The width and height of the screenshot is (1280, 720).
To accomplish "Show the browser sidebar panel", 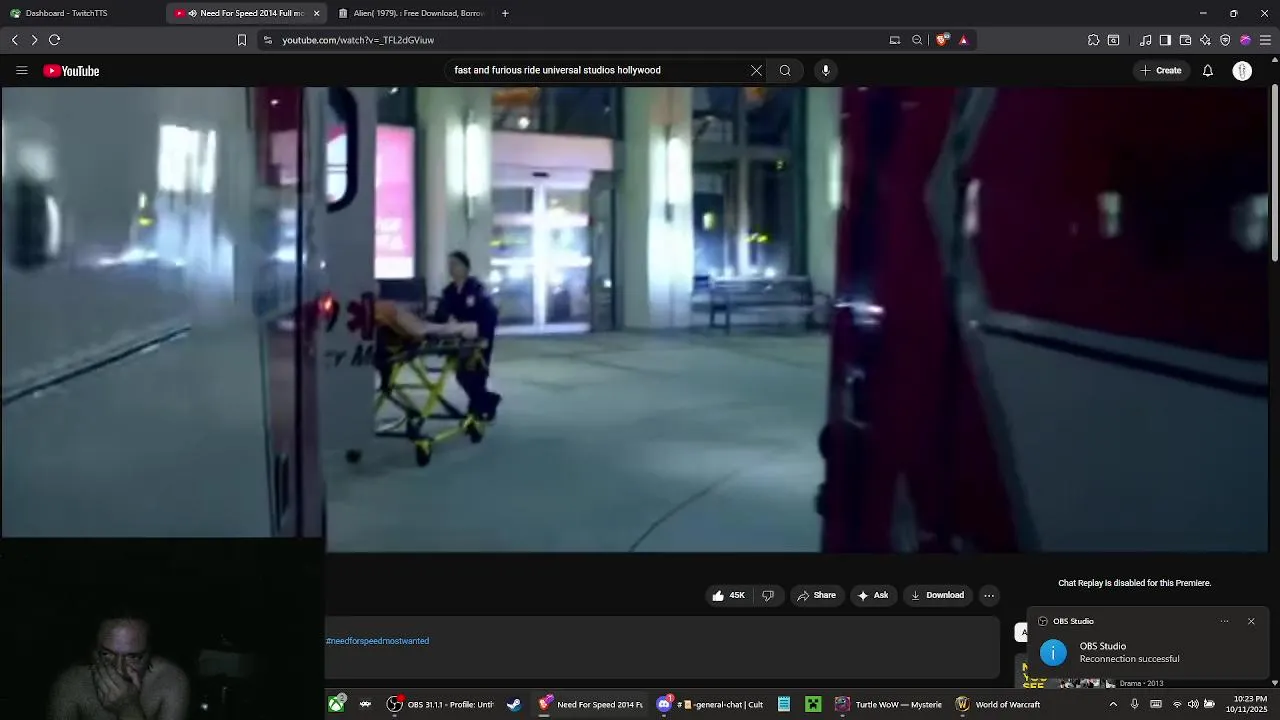I will pos(1165,40).
